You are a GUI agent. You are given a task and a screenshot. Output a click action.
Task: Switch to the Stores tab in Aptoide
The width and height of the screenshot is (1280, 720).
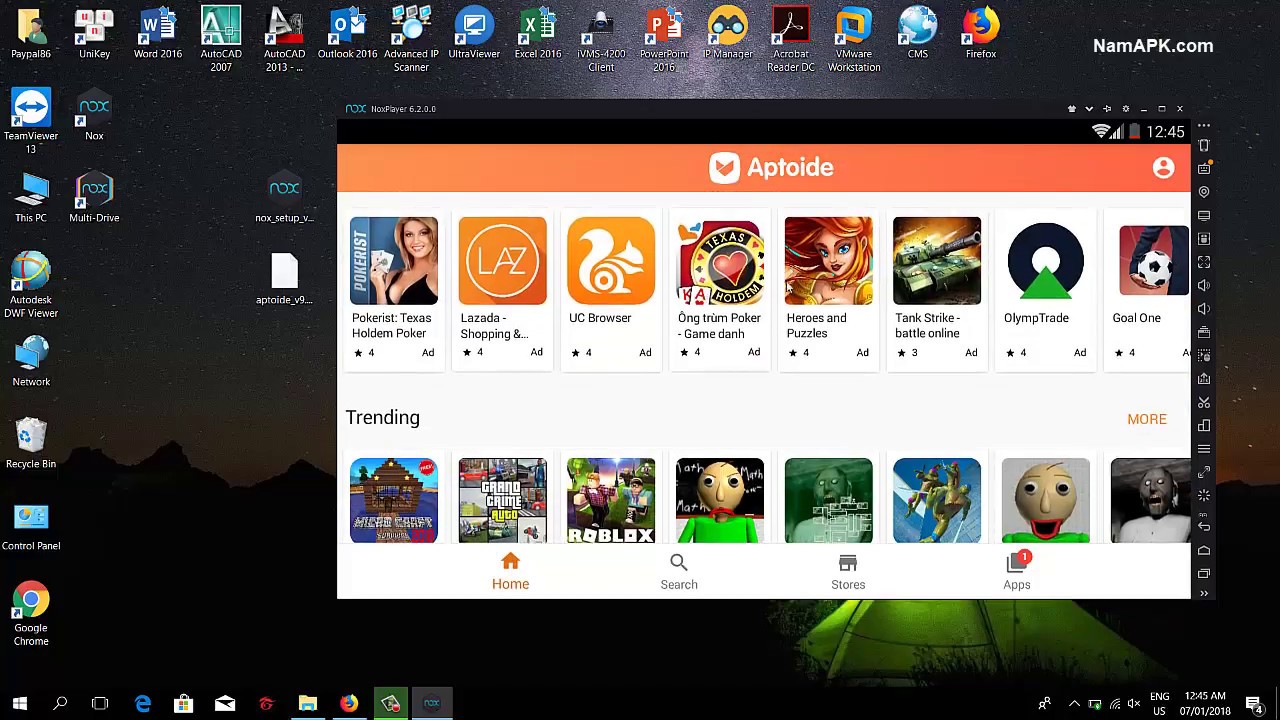point(848,572)
